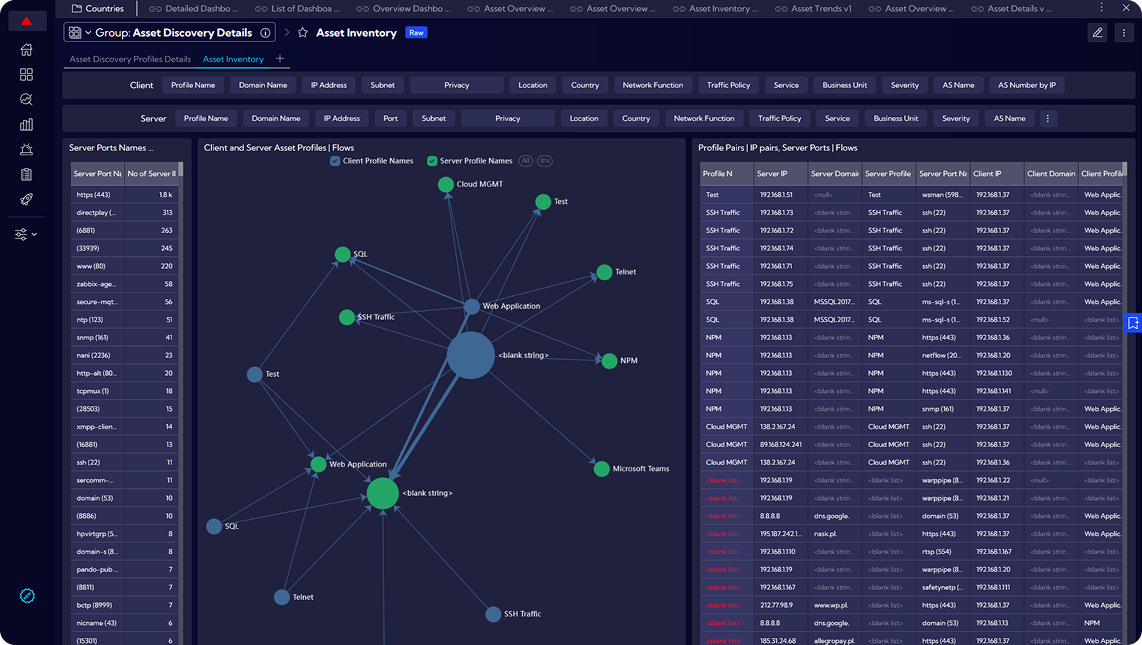1142x645 pixels.
Task: Uncheck the Client Profile Names checkbox
Action: (335, 161)
